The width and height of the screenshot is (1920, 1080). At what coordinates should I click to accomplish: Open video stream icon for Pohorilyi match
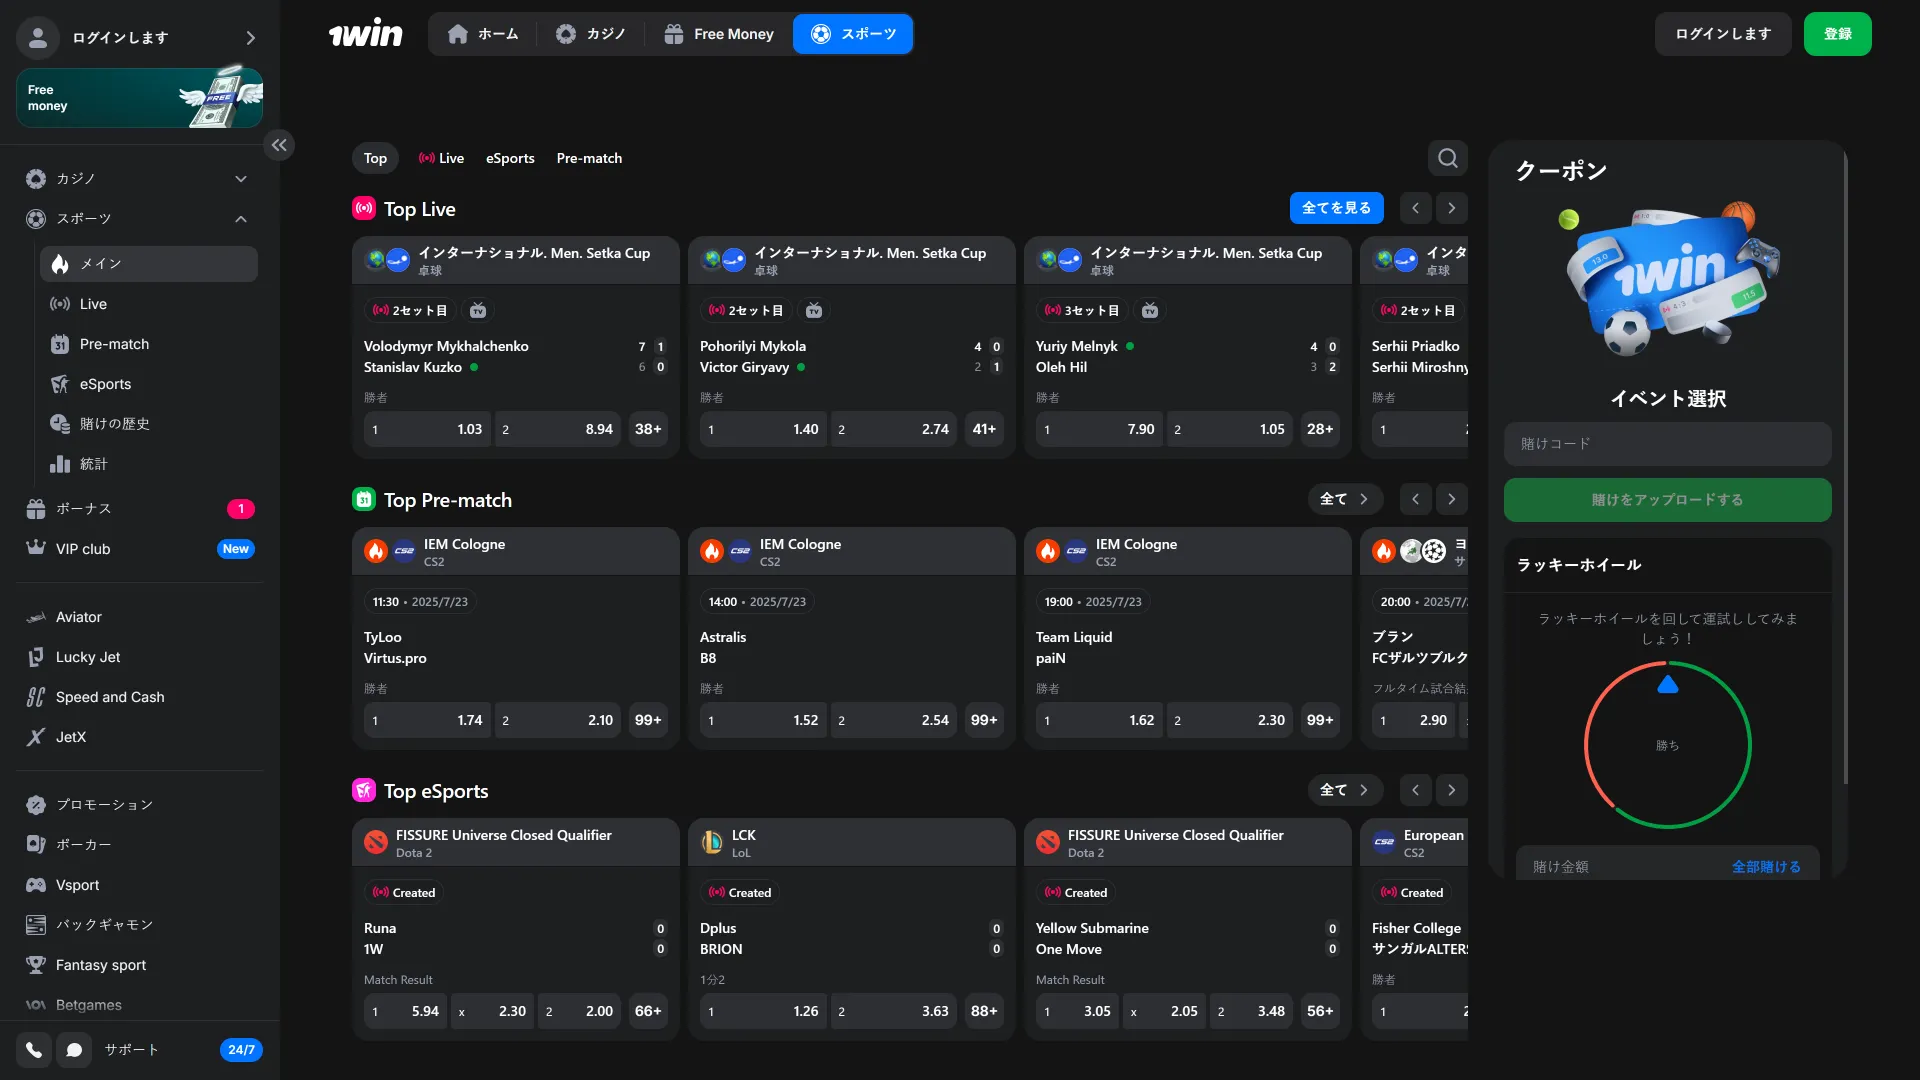click(x=814, y=311)
